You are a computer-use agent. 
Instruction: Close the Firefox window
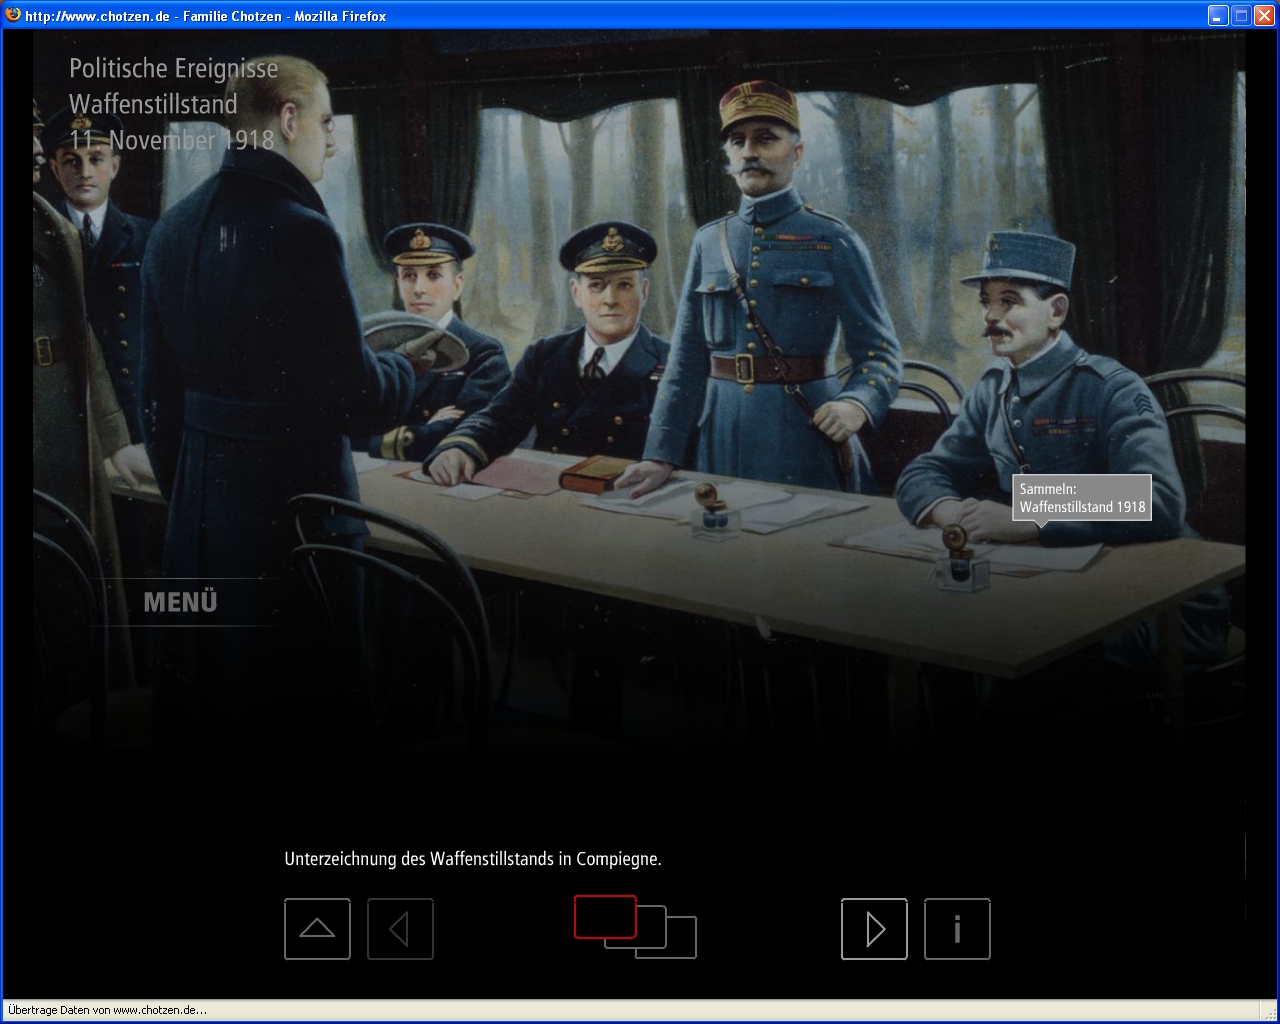pos(1264,15)
